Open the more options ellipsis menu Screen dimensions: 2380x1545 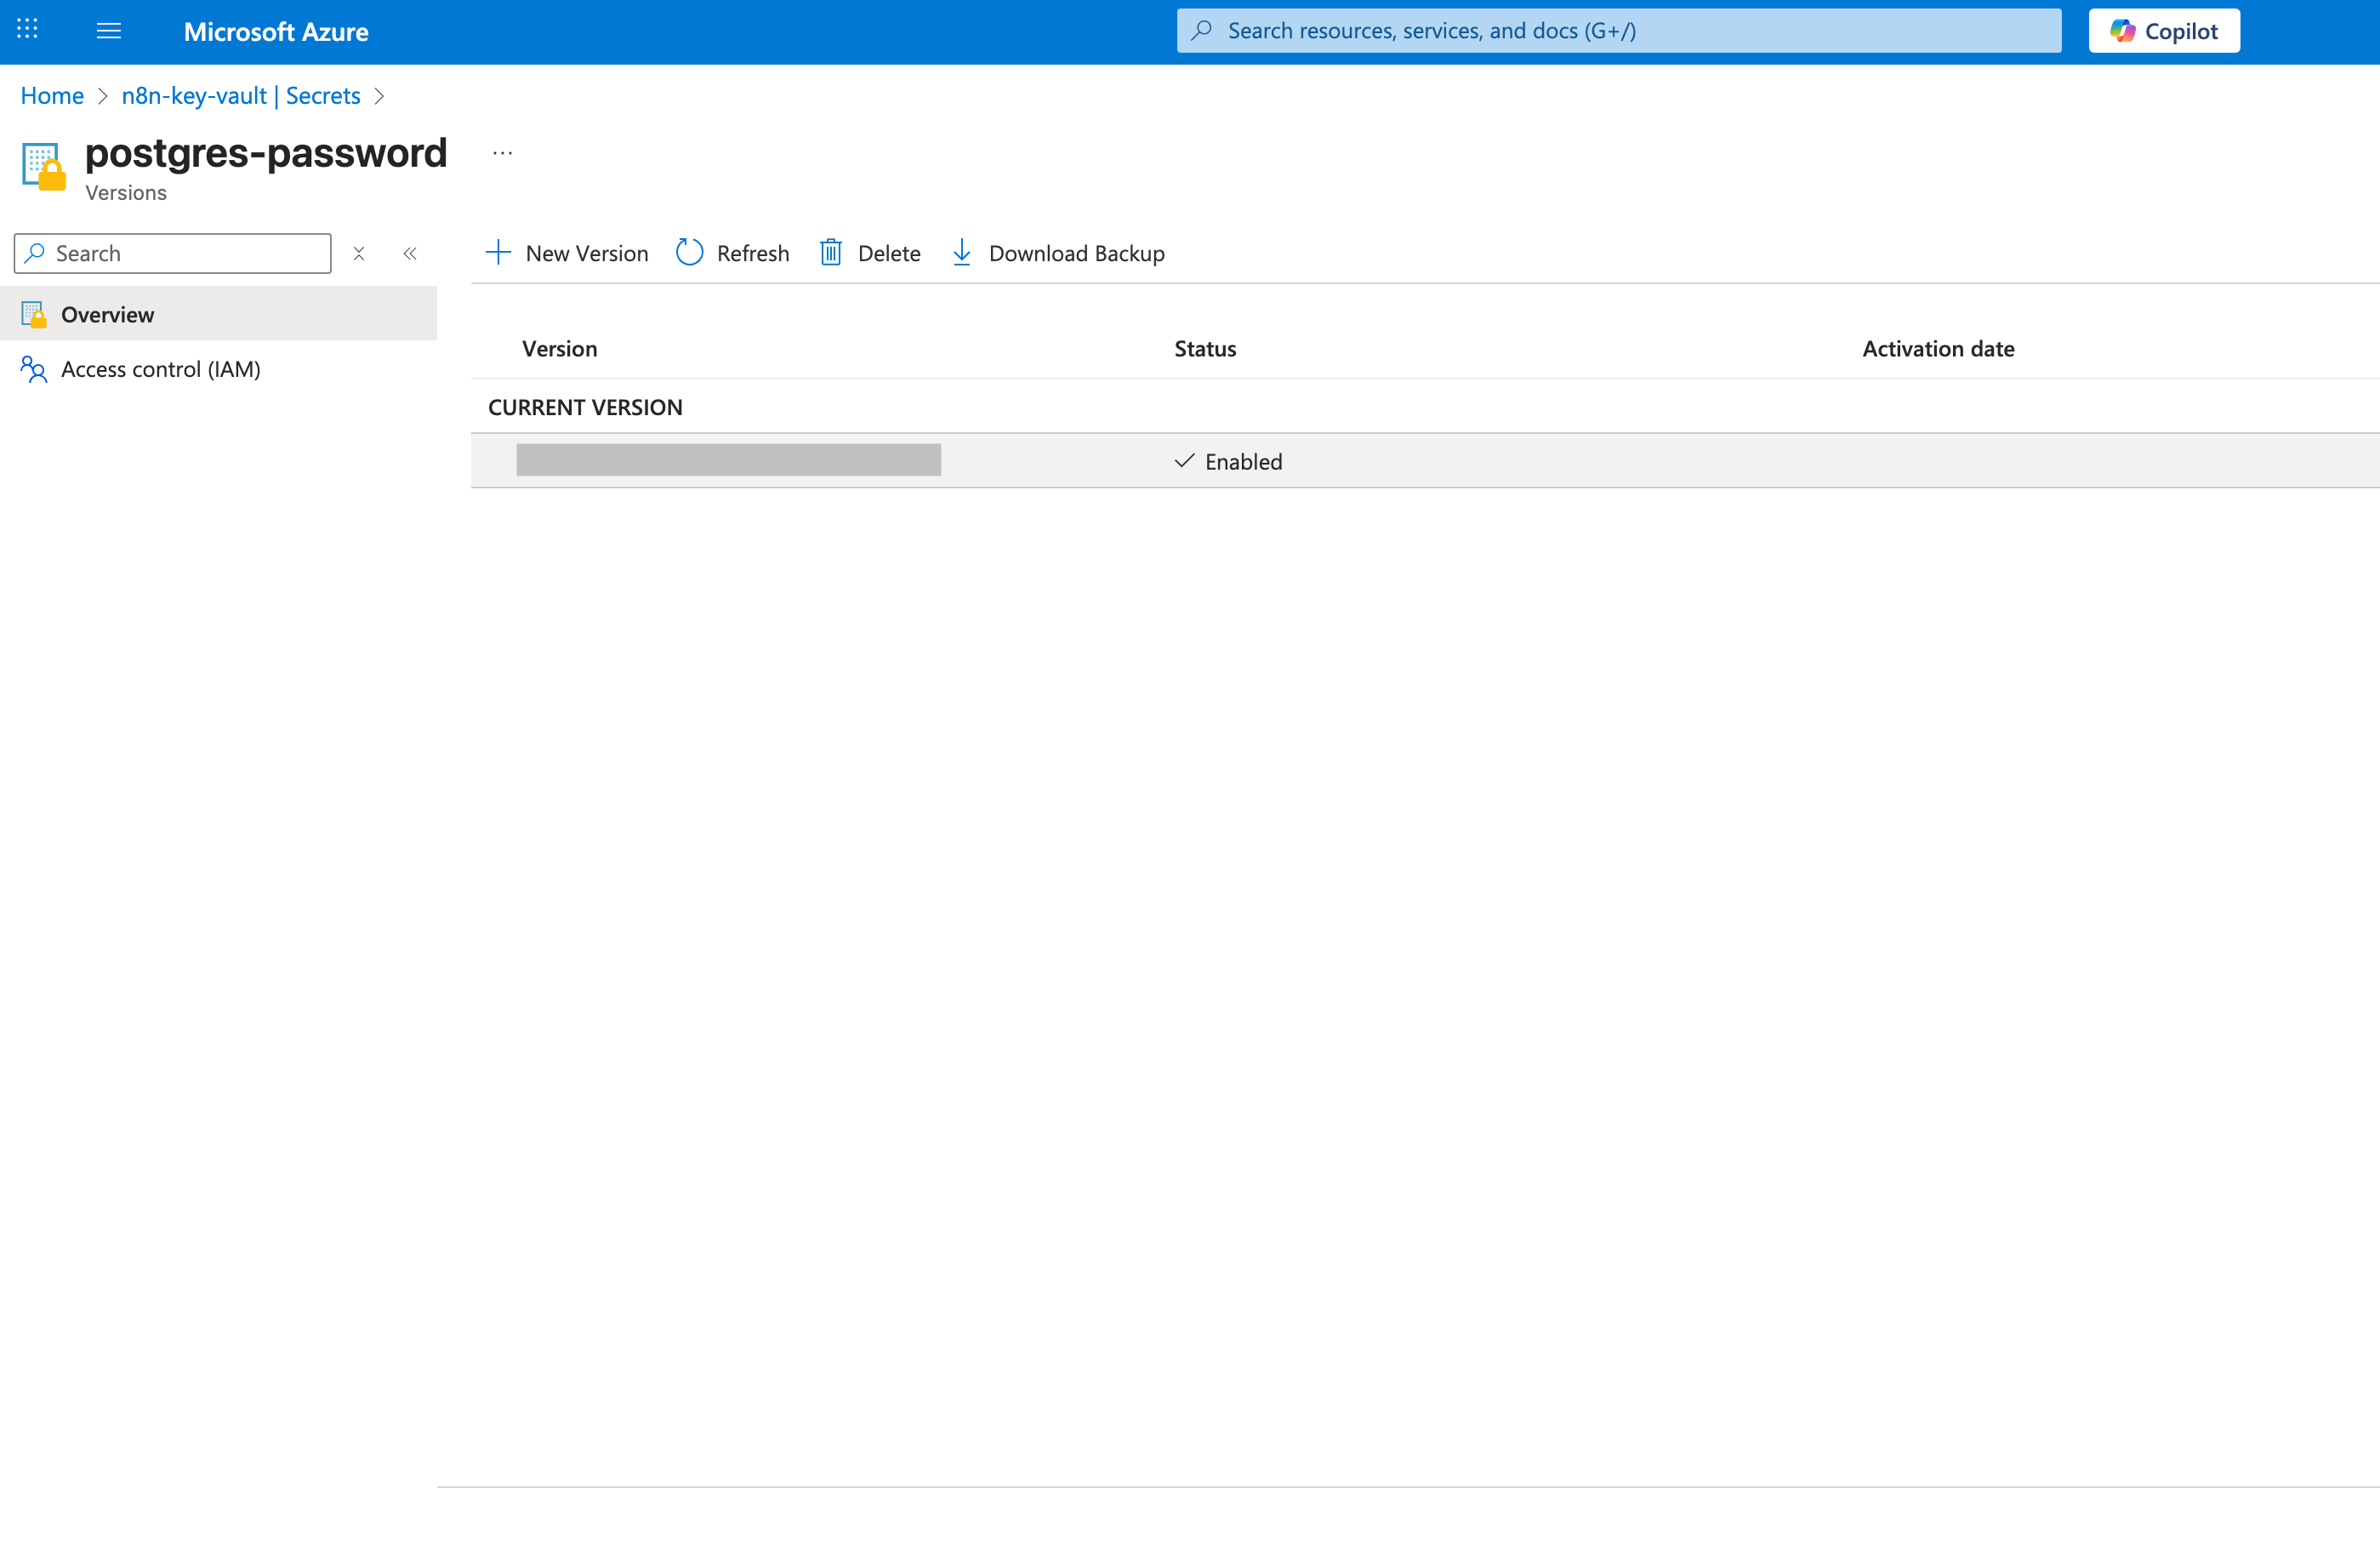pyautogui.click(x=502, y=153)
